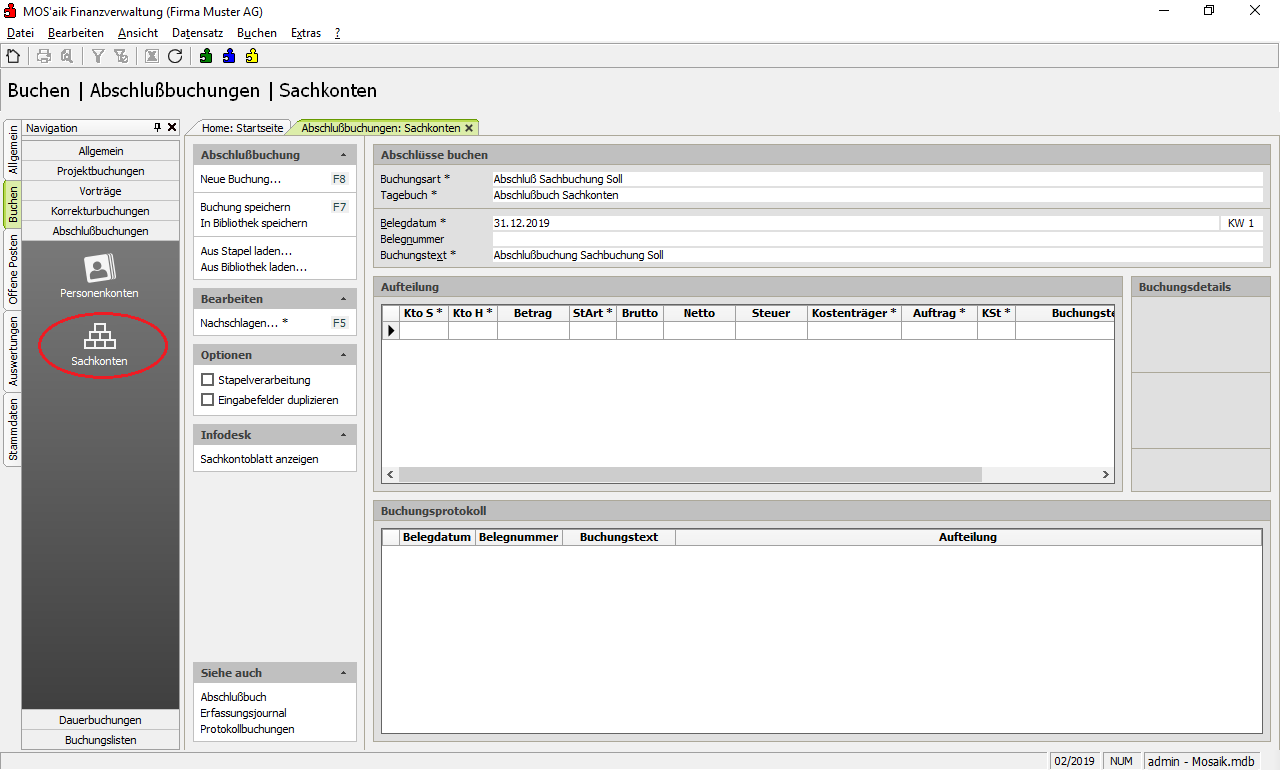
Task: Click the yellow puzzle piece icon
Action: [252, 56]
